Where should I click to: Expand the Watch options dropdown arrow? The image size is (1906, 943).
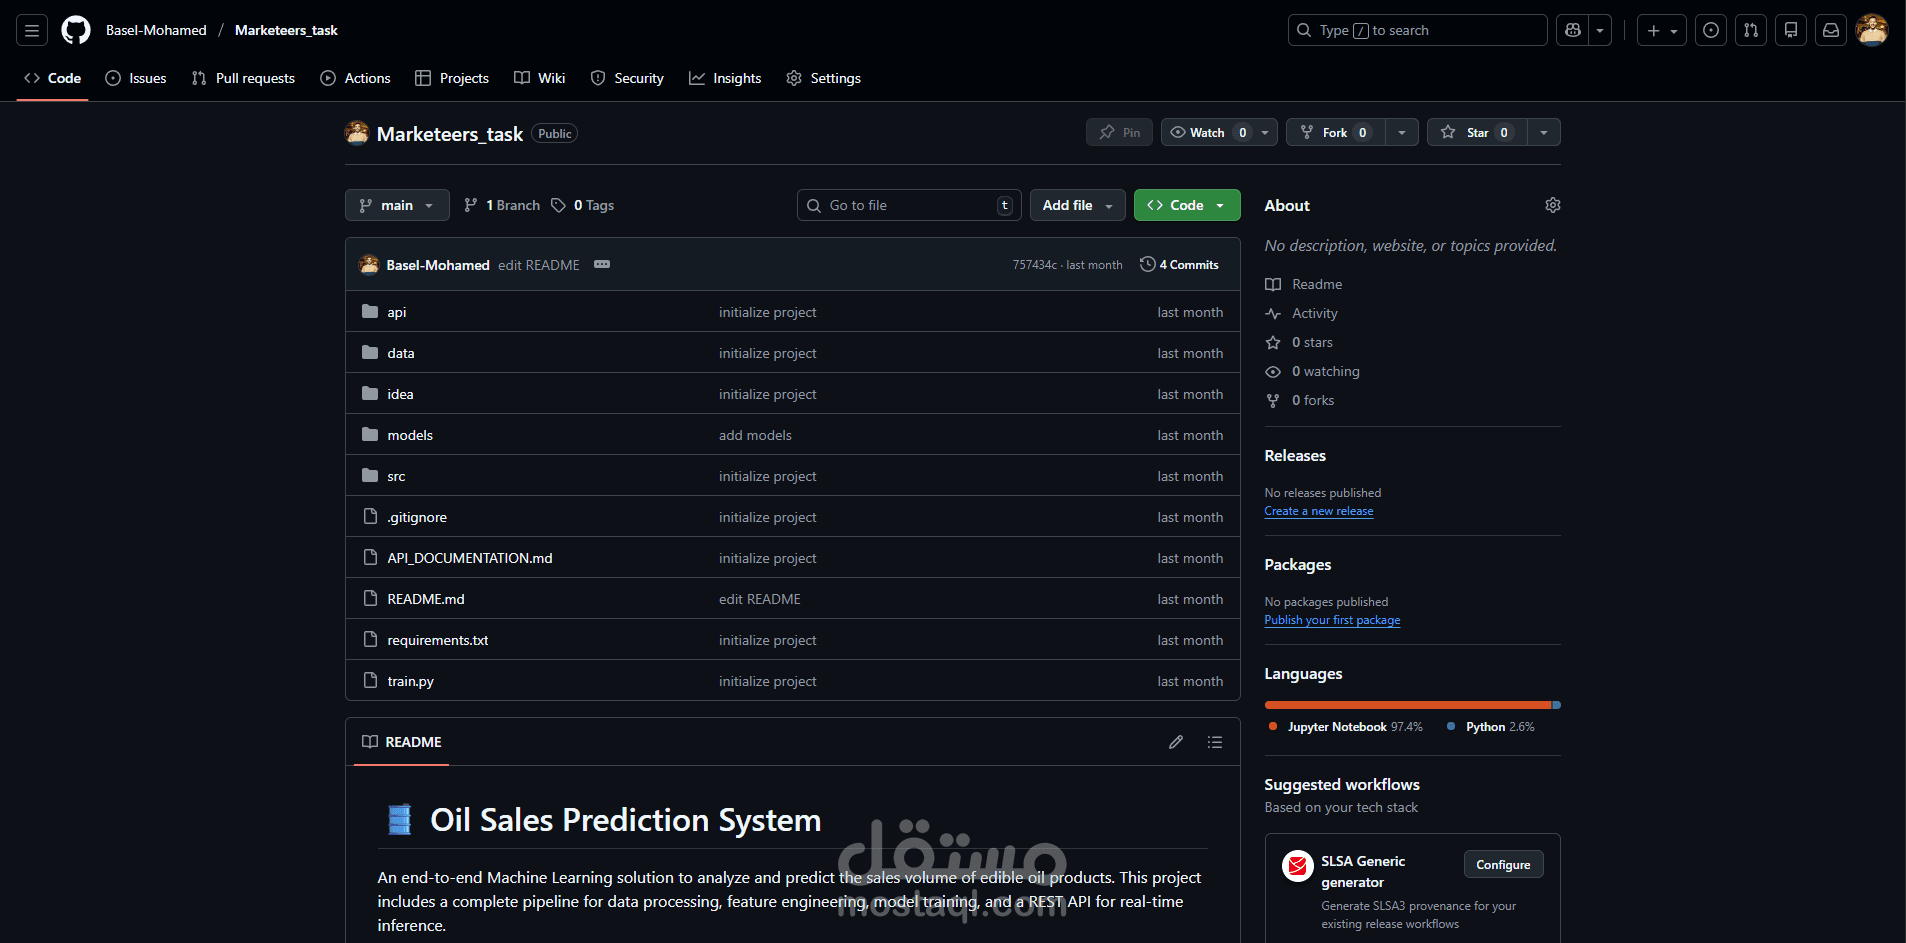tap(1264, 132)
